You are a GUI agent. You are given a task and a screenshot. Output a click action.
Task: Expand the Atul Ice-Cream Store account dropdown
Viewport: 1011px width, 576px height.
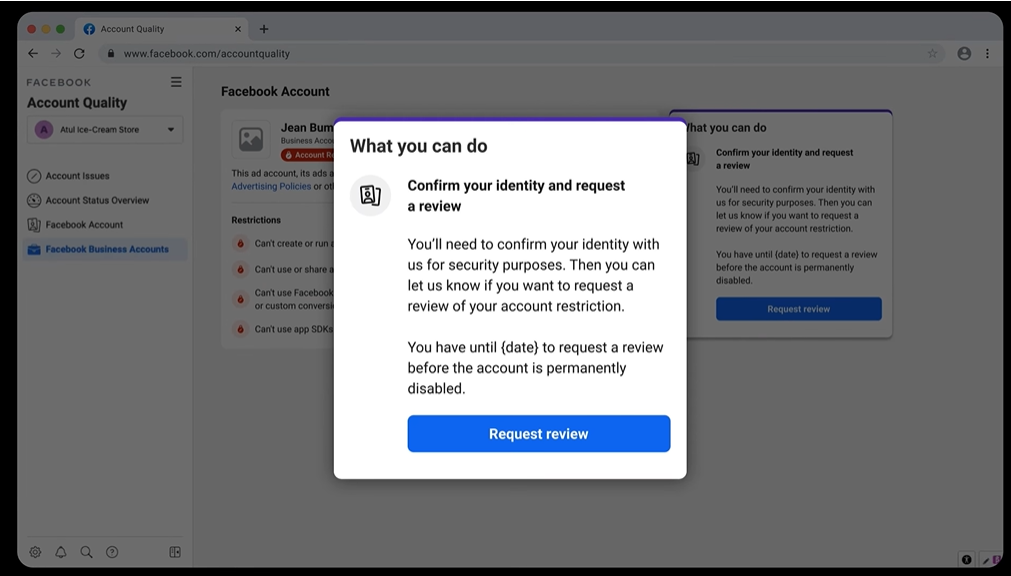click(105, 130)
